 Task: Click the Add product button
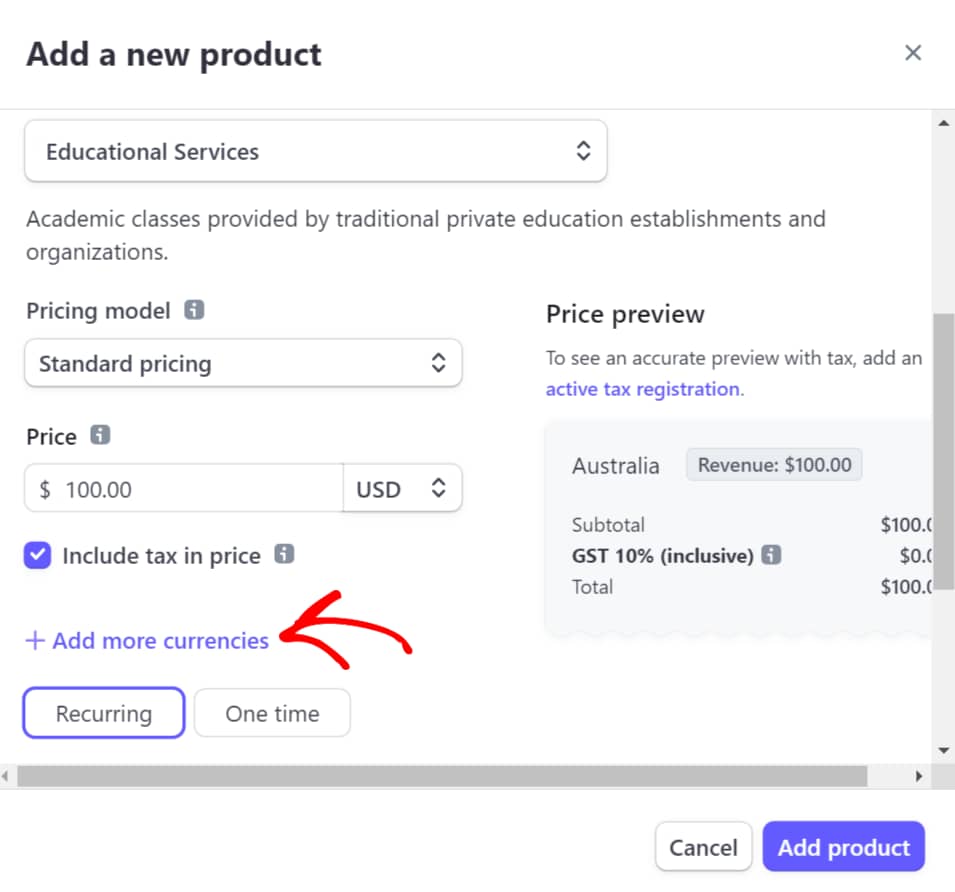click(x=844, y=847)
